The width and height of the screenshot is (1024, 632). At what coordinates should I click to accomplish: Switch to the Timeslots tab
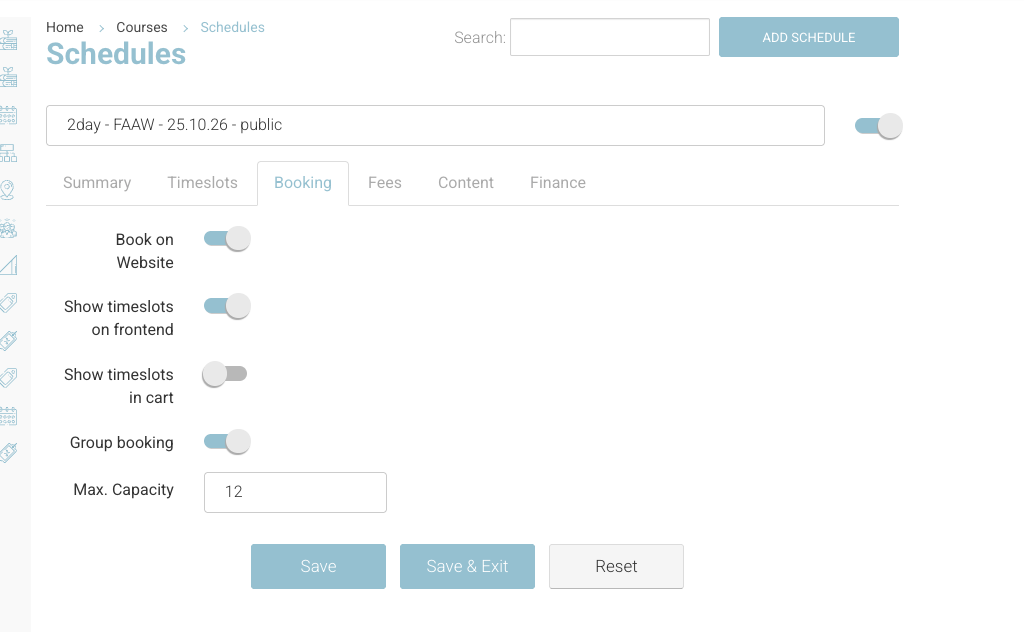202,183
